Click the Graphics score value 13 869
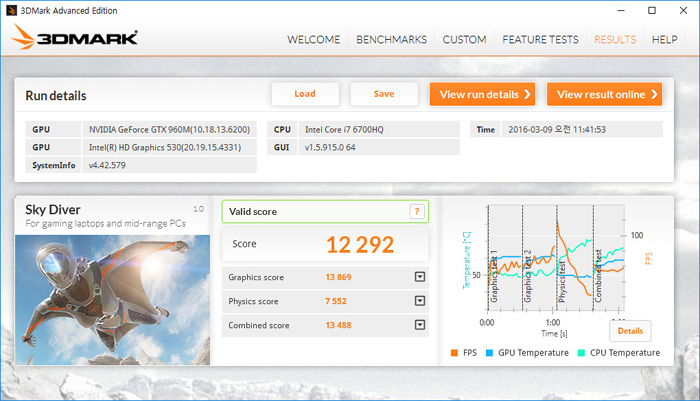 coord(338,277)
